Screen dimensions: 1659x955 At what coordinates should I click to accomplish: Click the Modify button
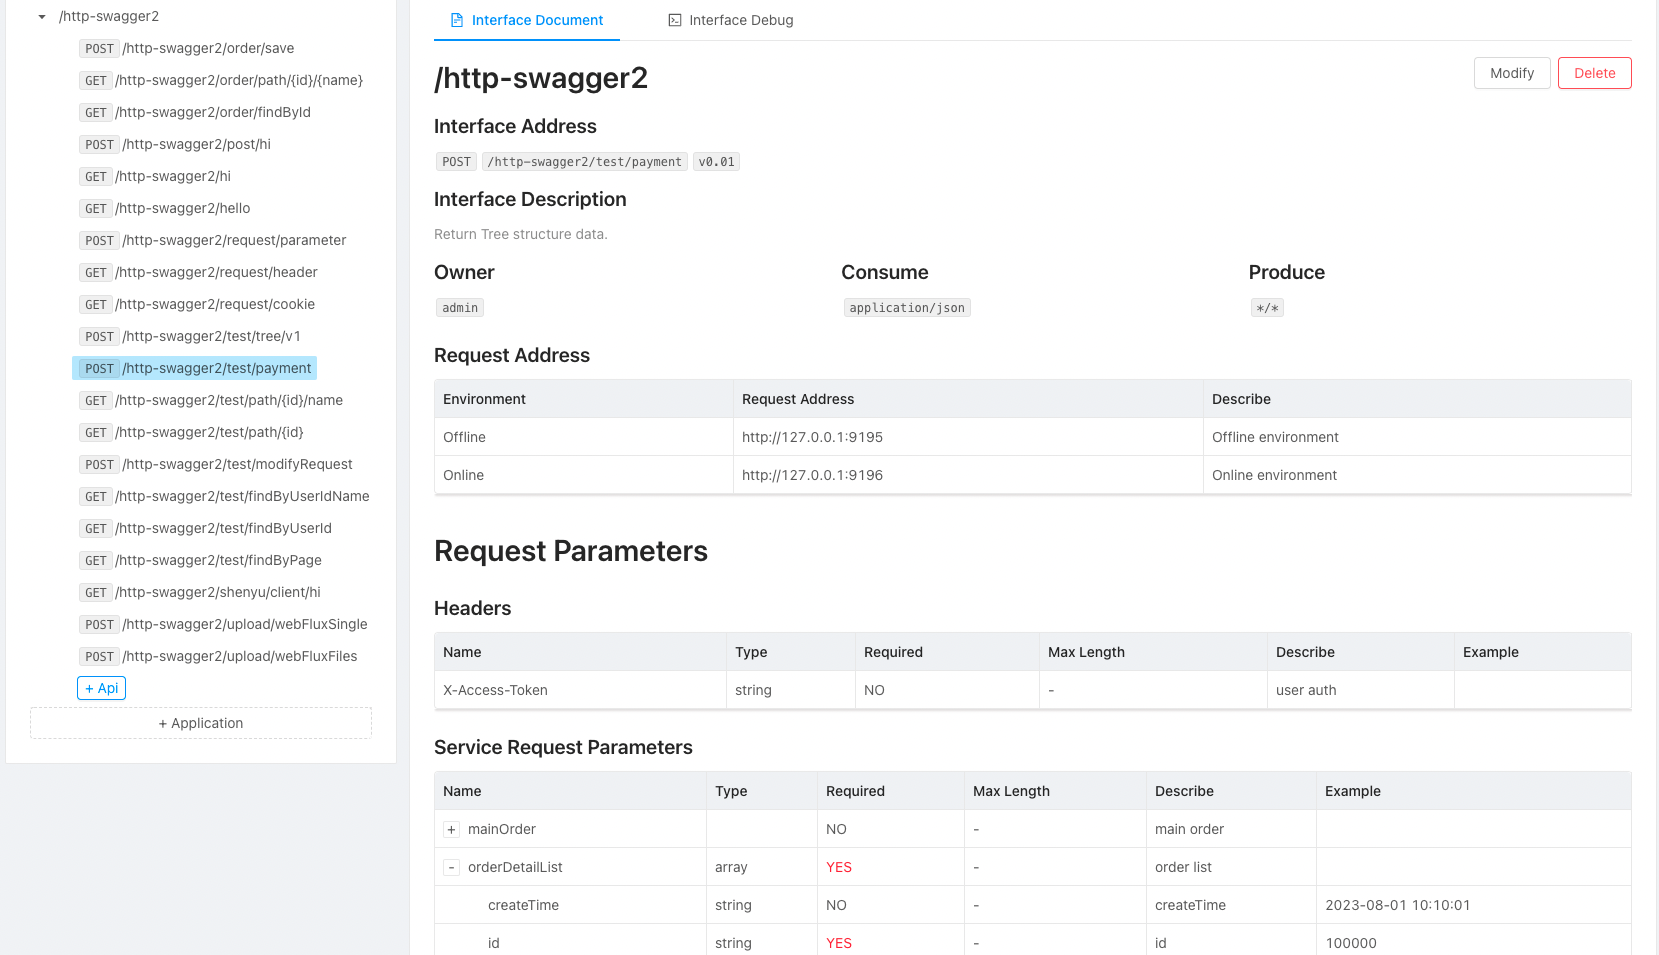pos(1512,72)
